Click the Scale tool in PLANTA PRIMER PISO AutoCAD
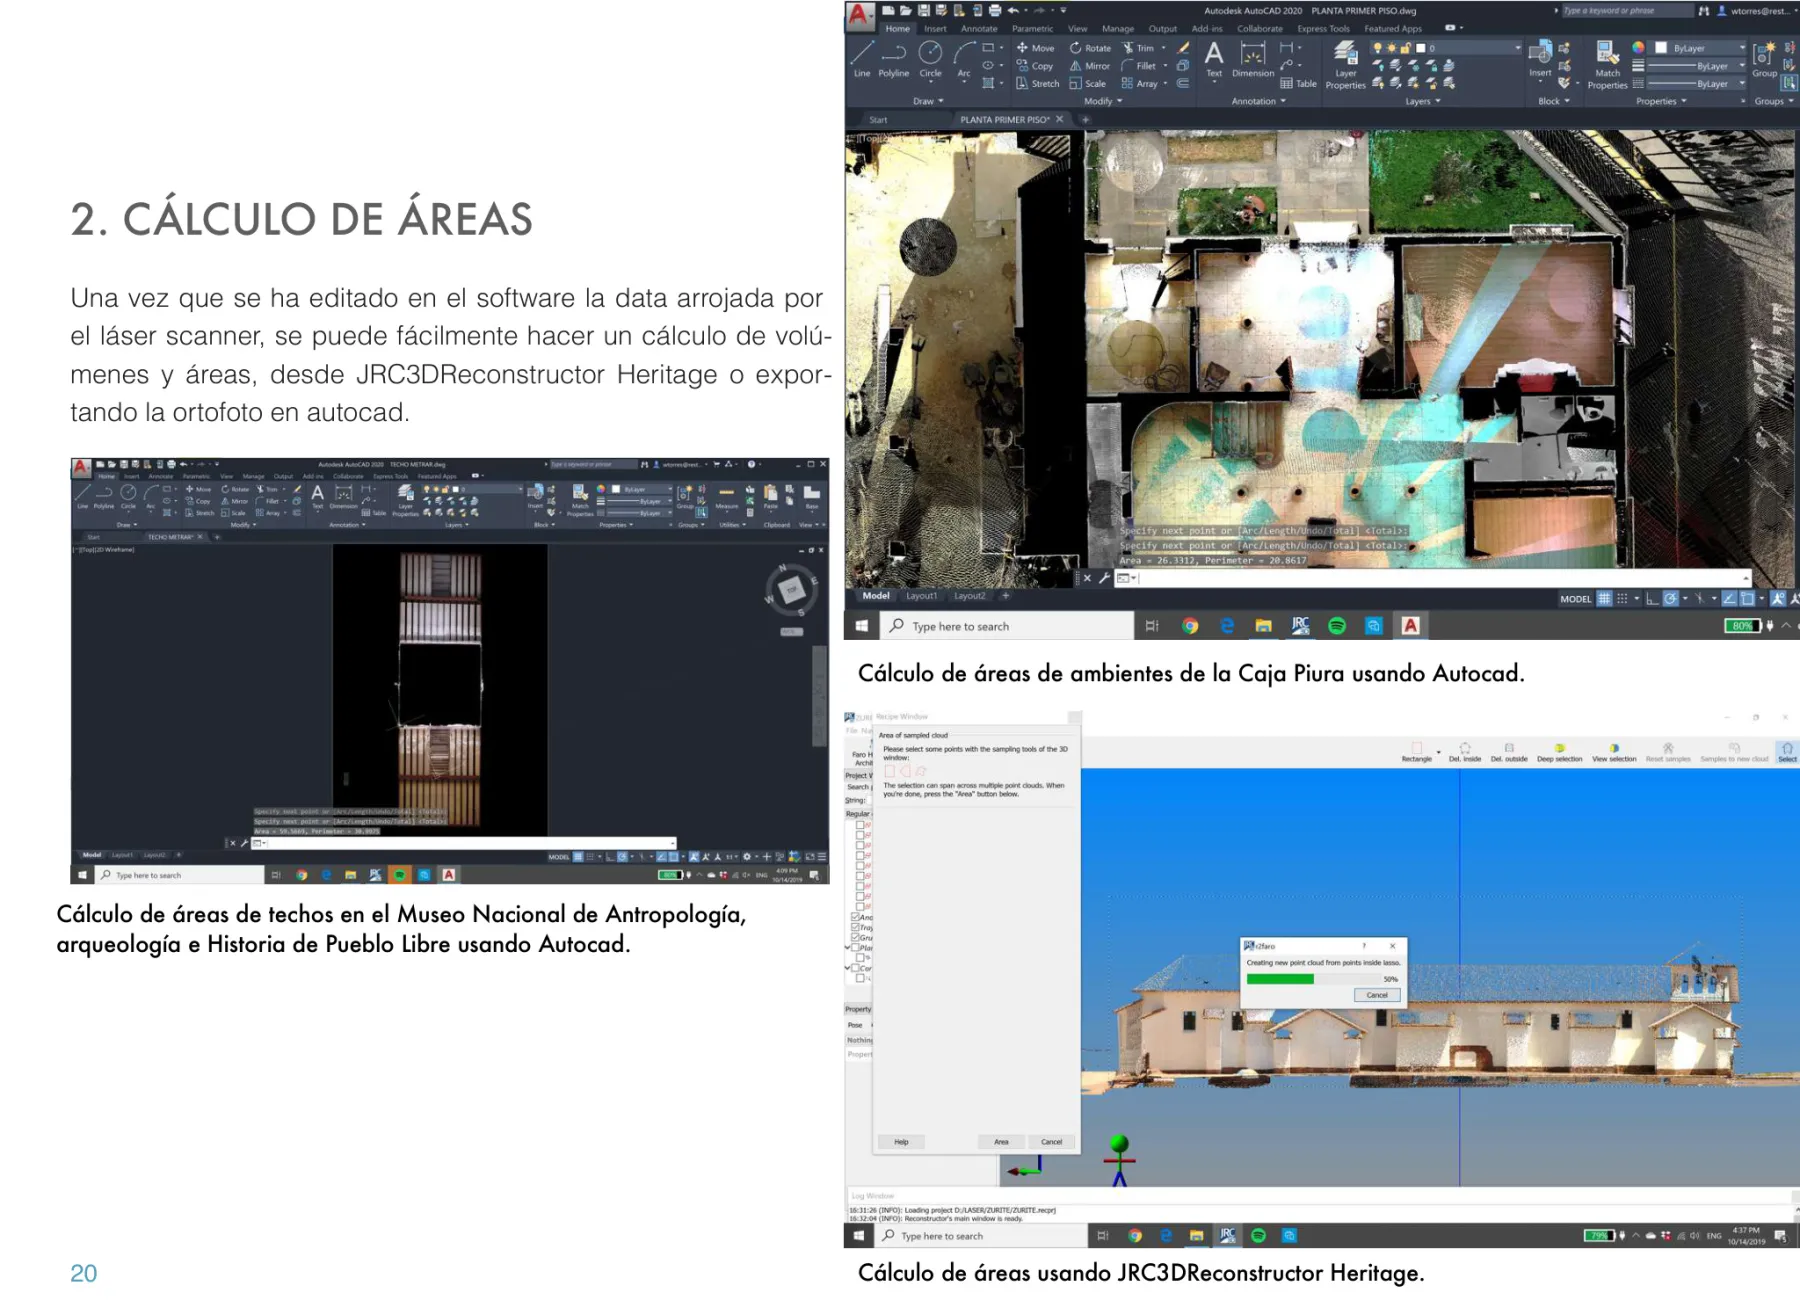This screenshot has height=1315, width=1800. pos(1088,84)
